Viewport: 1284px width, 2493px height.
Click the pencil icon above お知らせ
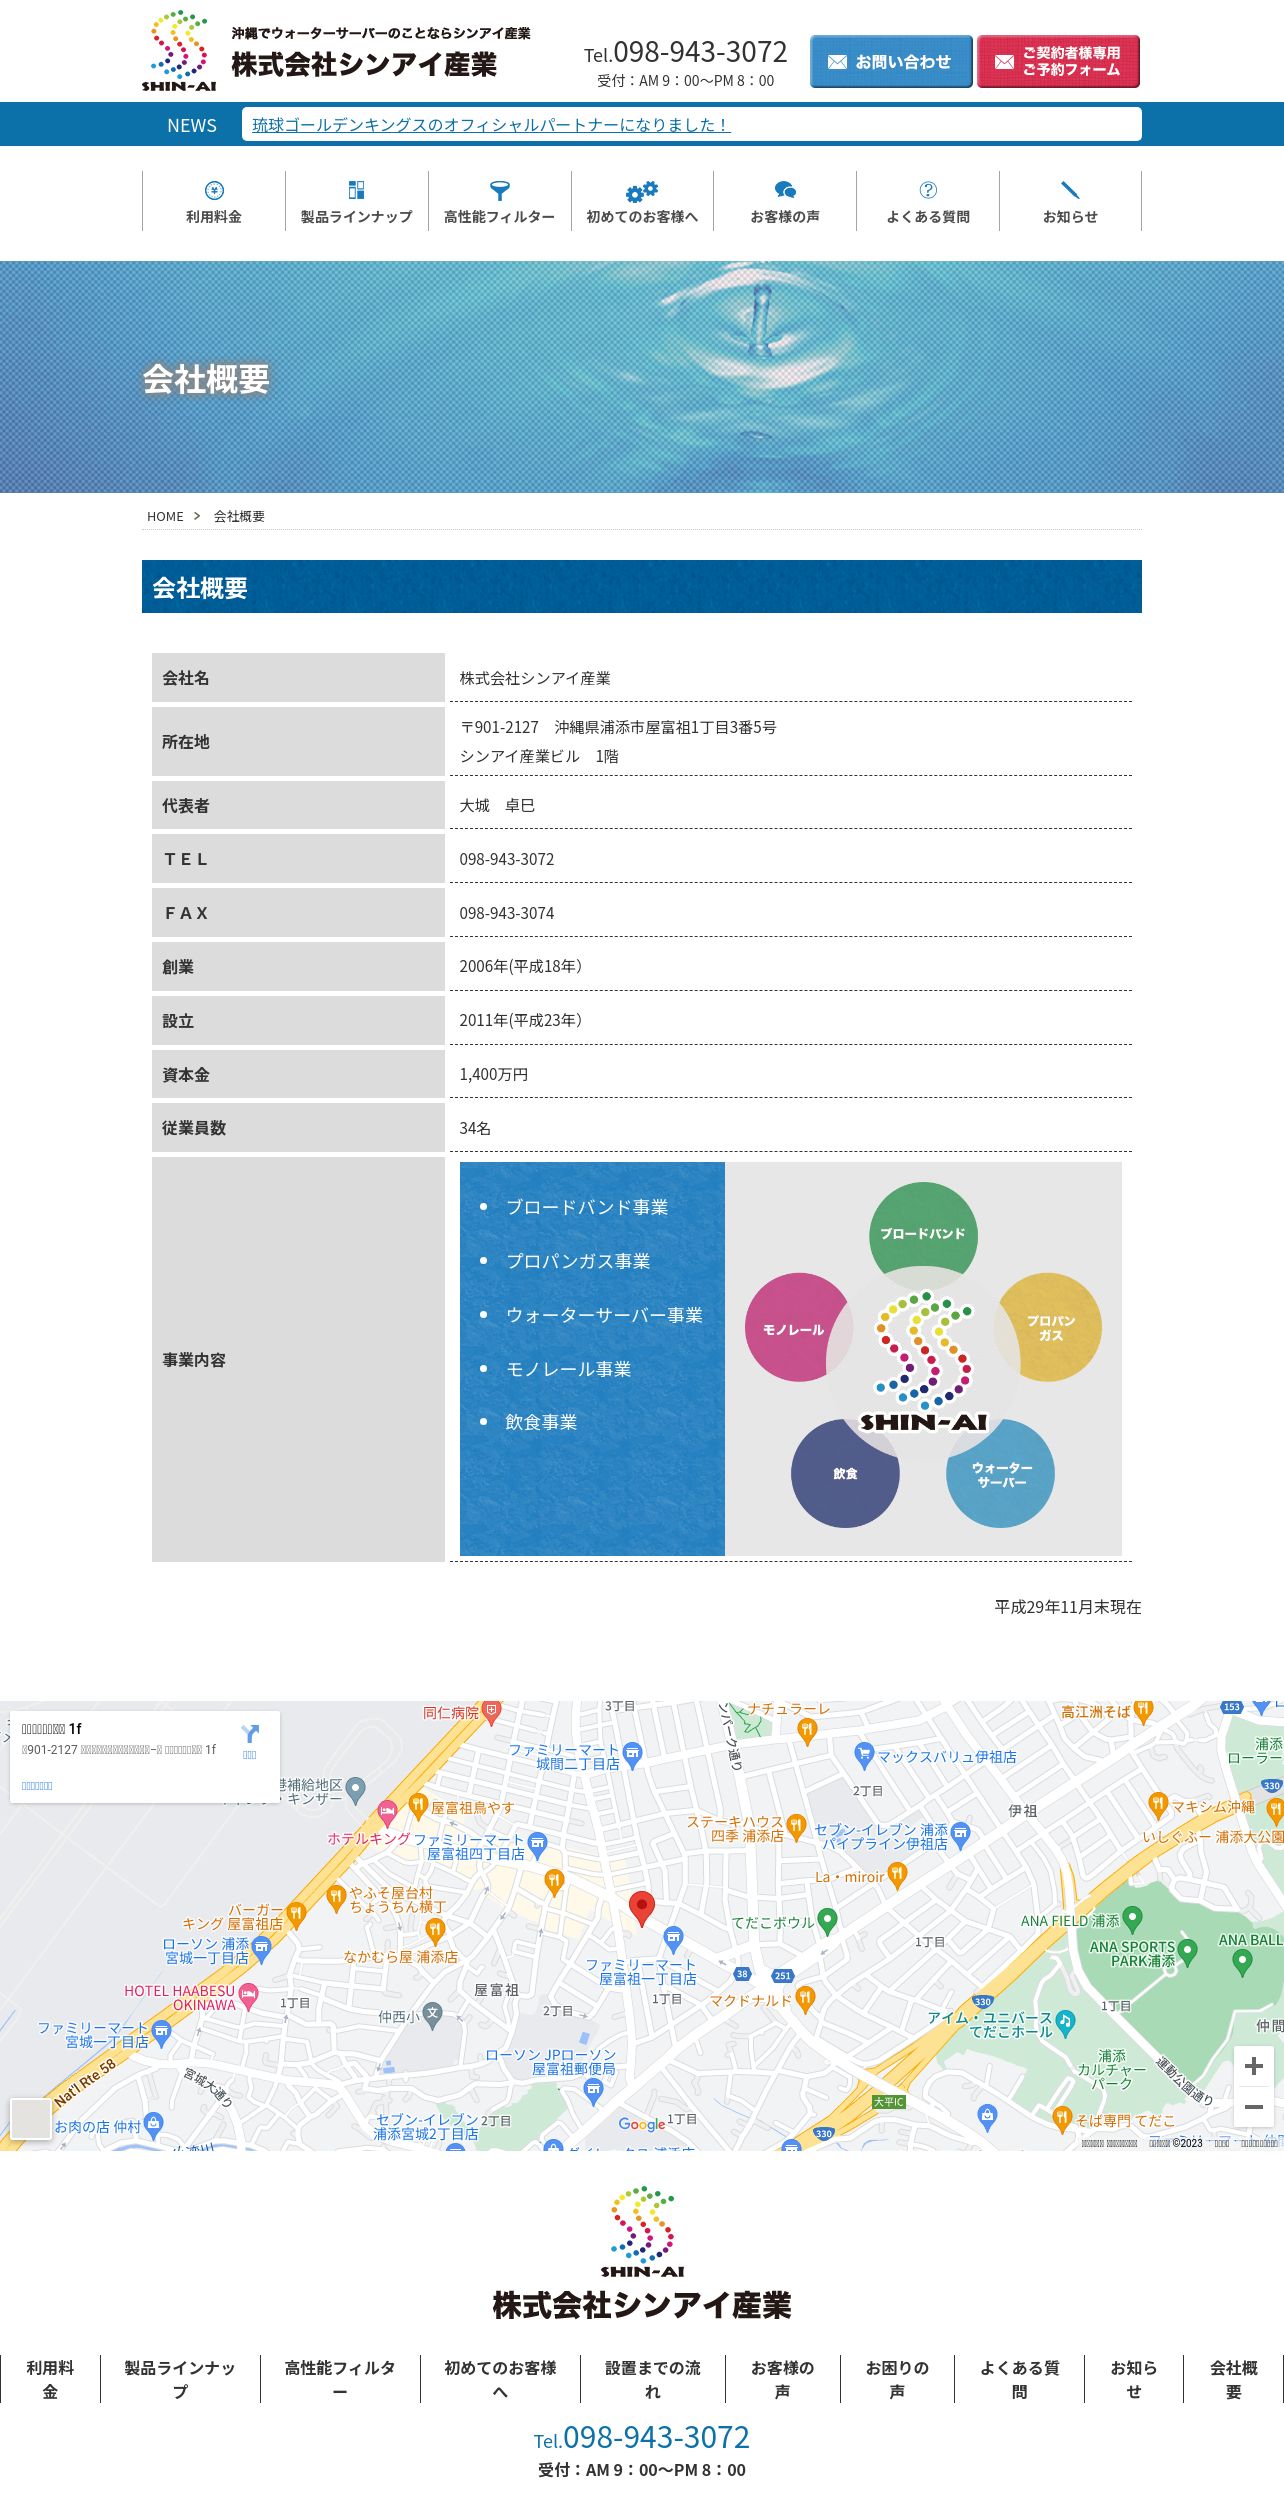1070,190
